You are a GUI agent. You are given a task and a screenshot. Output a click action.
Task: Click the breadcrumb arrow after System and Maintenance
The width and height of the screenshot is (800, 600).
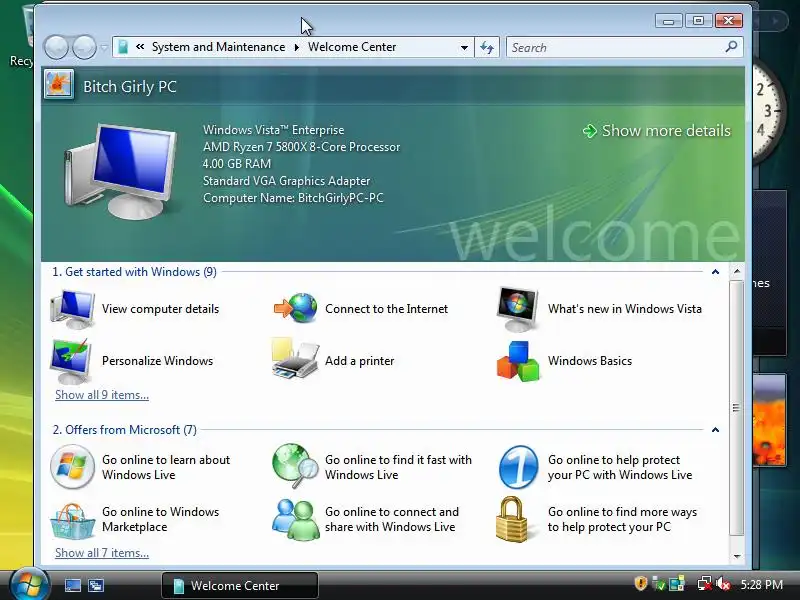pyautogui.click(x=296, y=47)
